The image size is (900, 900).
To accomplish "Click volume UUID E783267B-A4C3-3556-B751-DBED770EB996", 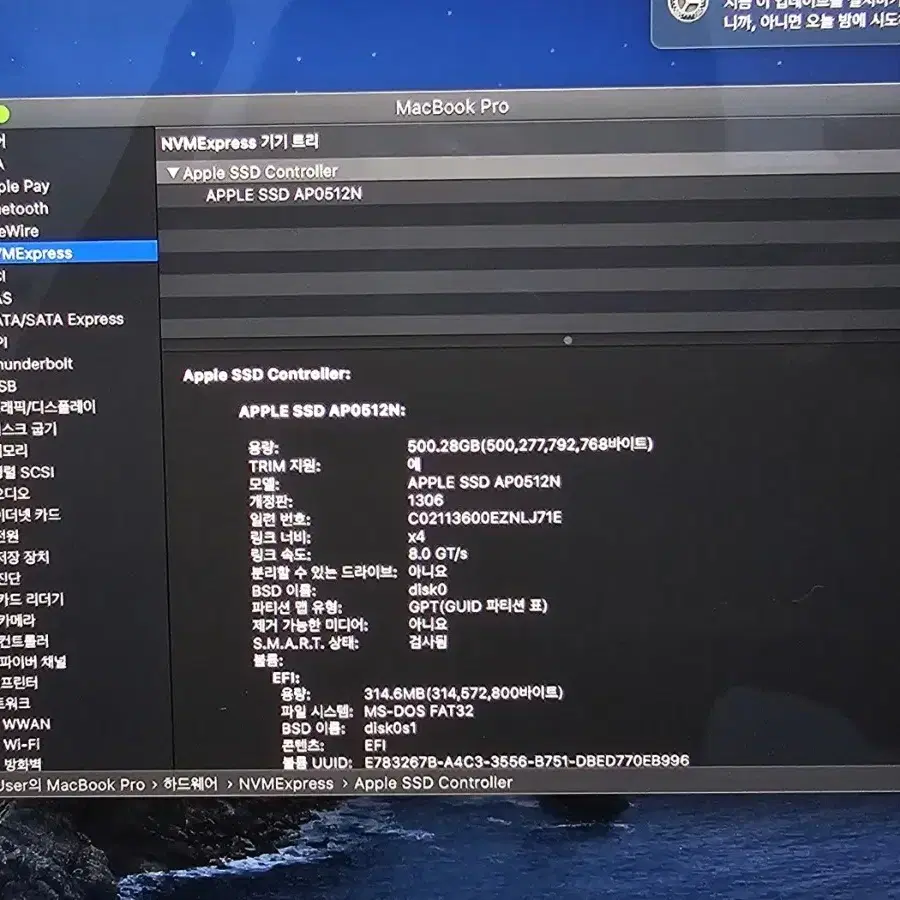I will coord(527,761).
